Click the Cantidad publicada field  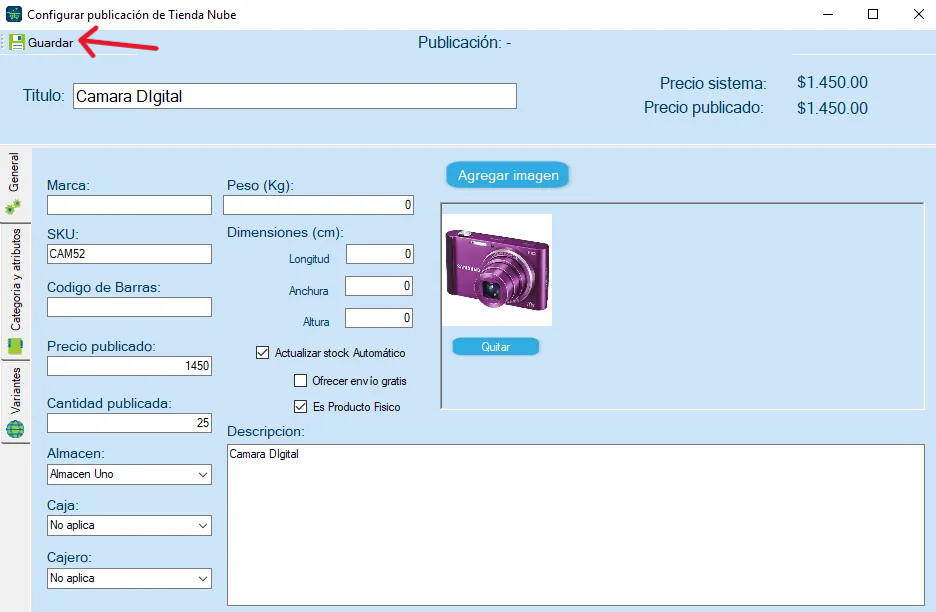click(130, 423)
